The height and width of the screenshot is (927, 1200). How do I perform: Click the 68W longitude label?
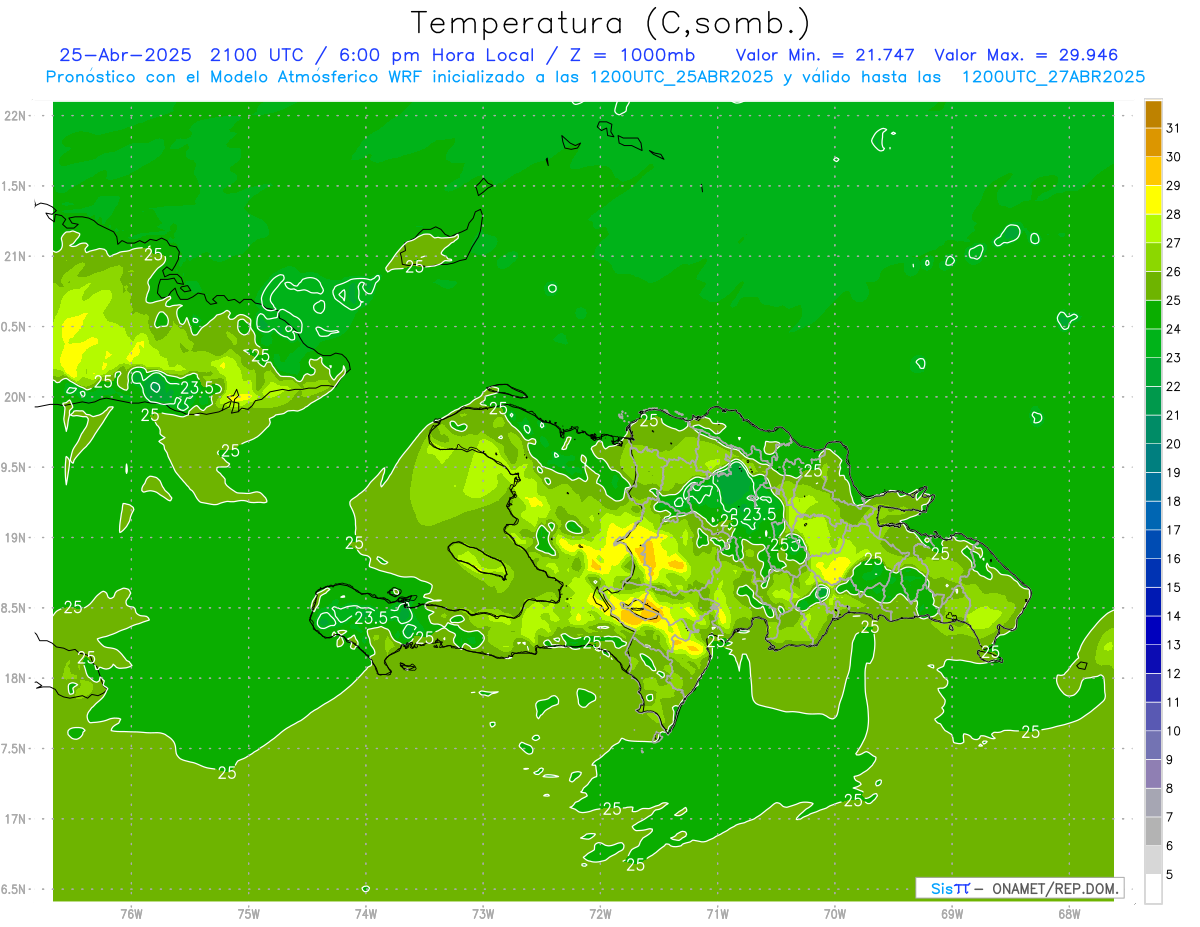click(x=1068, y=913)
